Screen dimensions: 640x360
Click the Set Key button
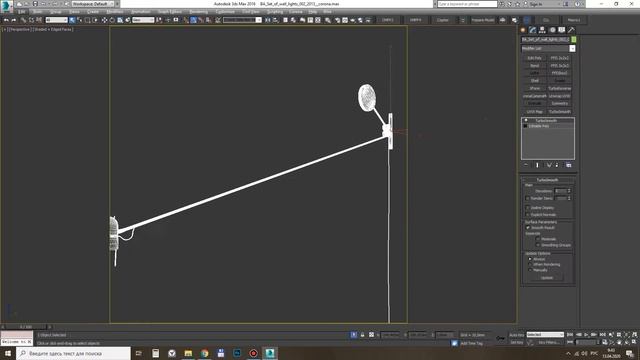click(517, 342)
